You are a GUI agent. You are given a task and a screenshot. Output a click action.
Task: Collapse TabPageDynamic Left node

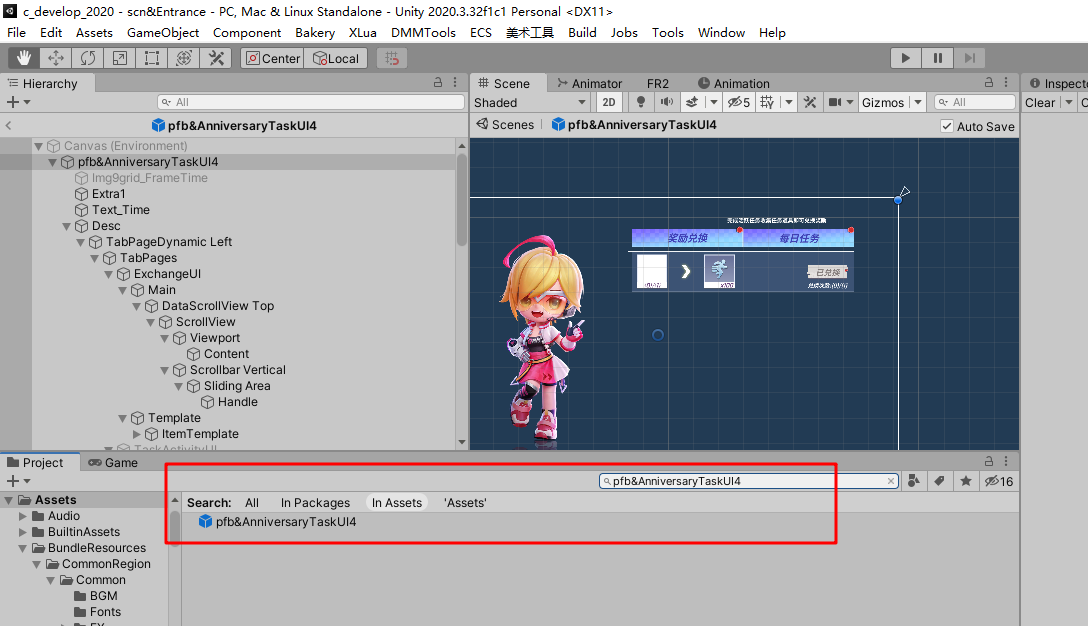80,242
